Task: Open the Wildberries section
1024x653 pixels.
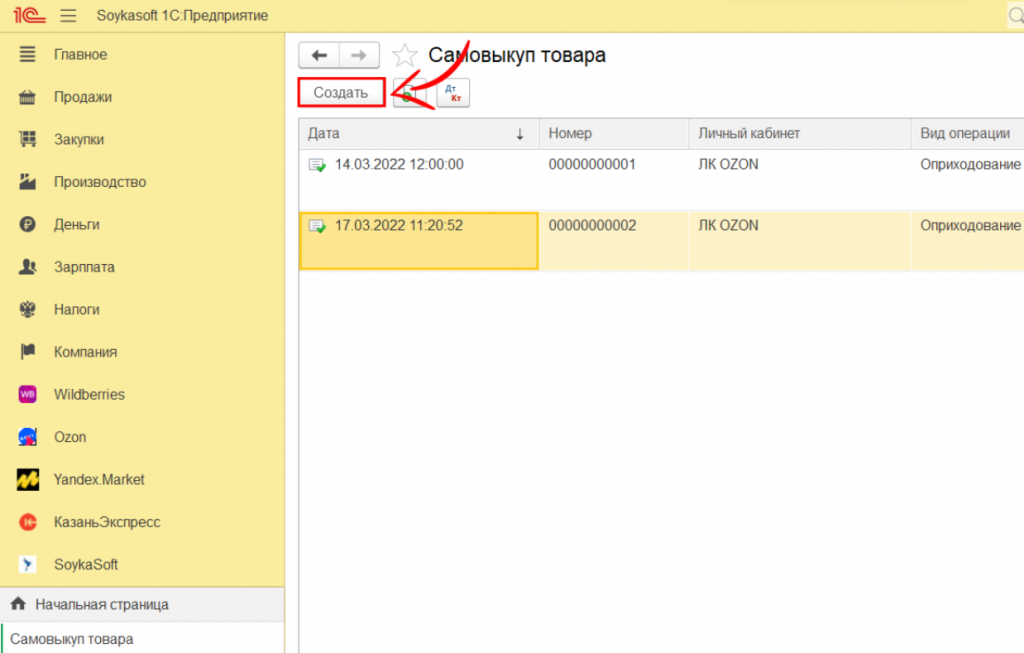Action: (x=88, y=395)
